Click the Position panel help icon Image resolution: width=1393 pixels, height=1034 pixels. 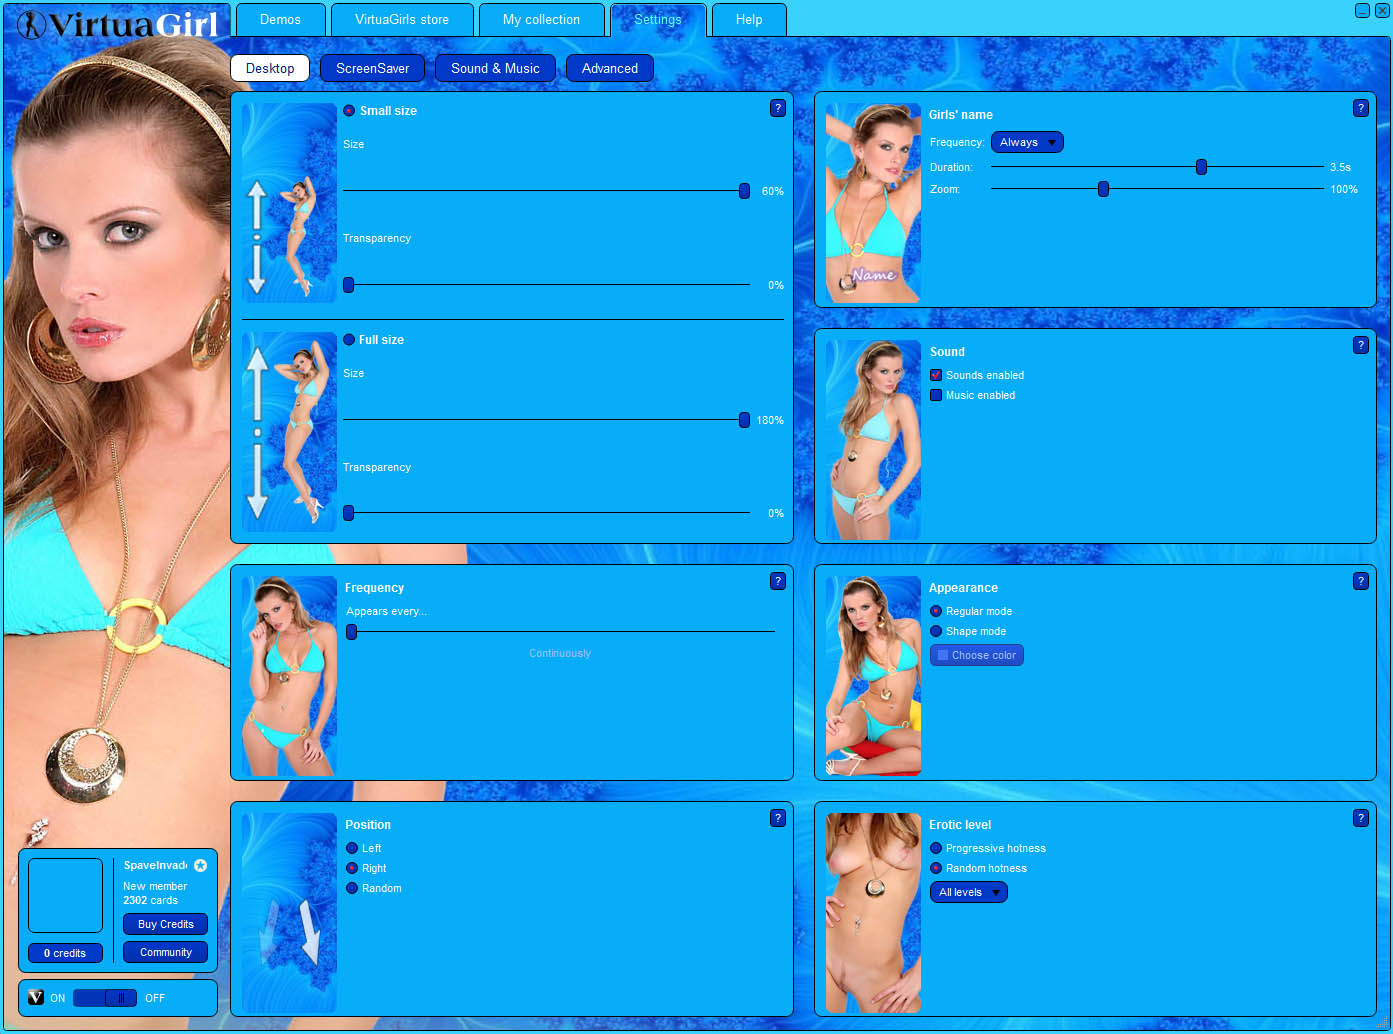click(x=777, y=818)
